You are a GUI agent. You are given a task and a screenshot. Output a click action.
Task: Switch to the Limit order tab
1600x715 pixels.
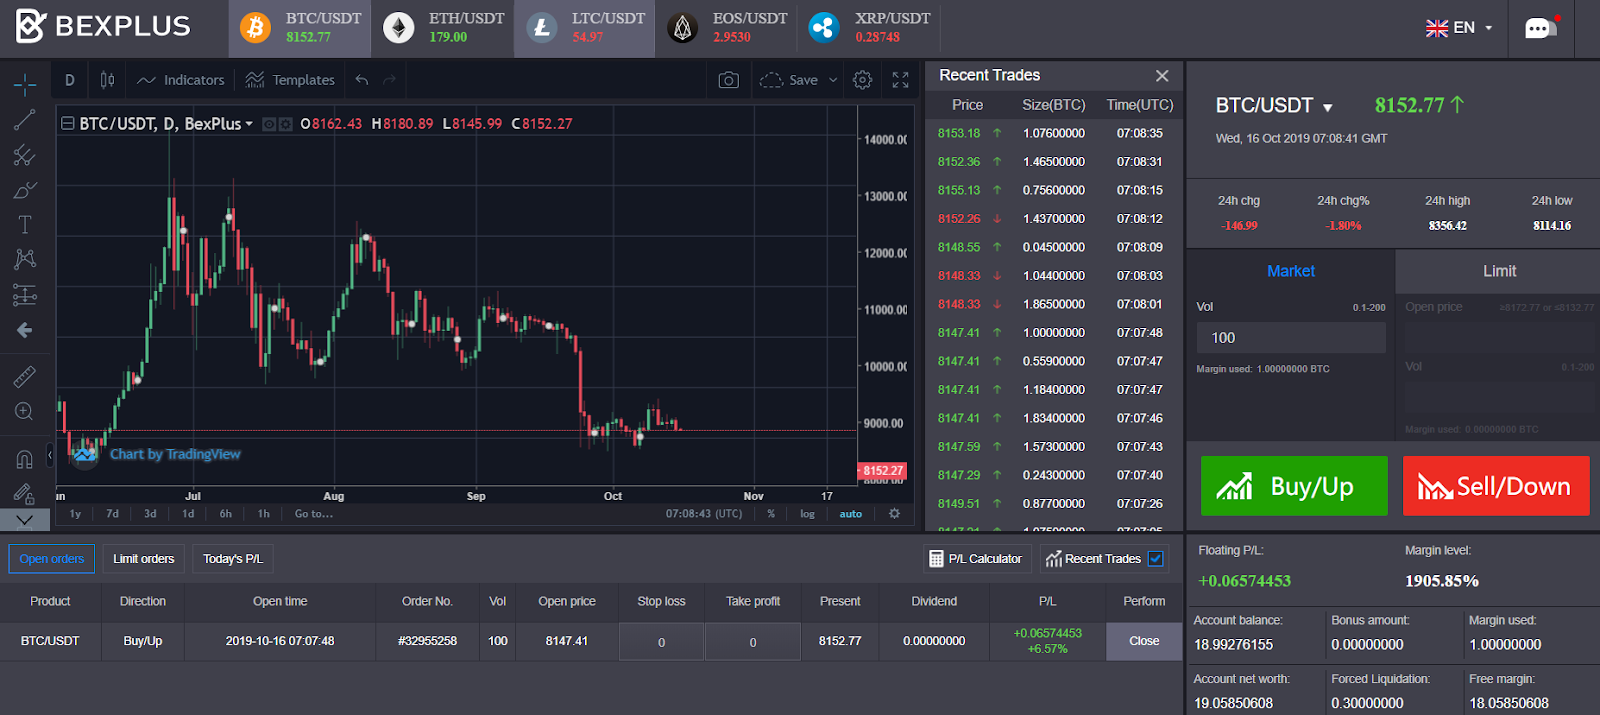coord(1498,271)
